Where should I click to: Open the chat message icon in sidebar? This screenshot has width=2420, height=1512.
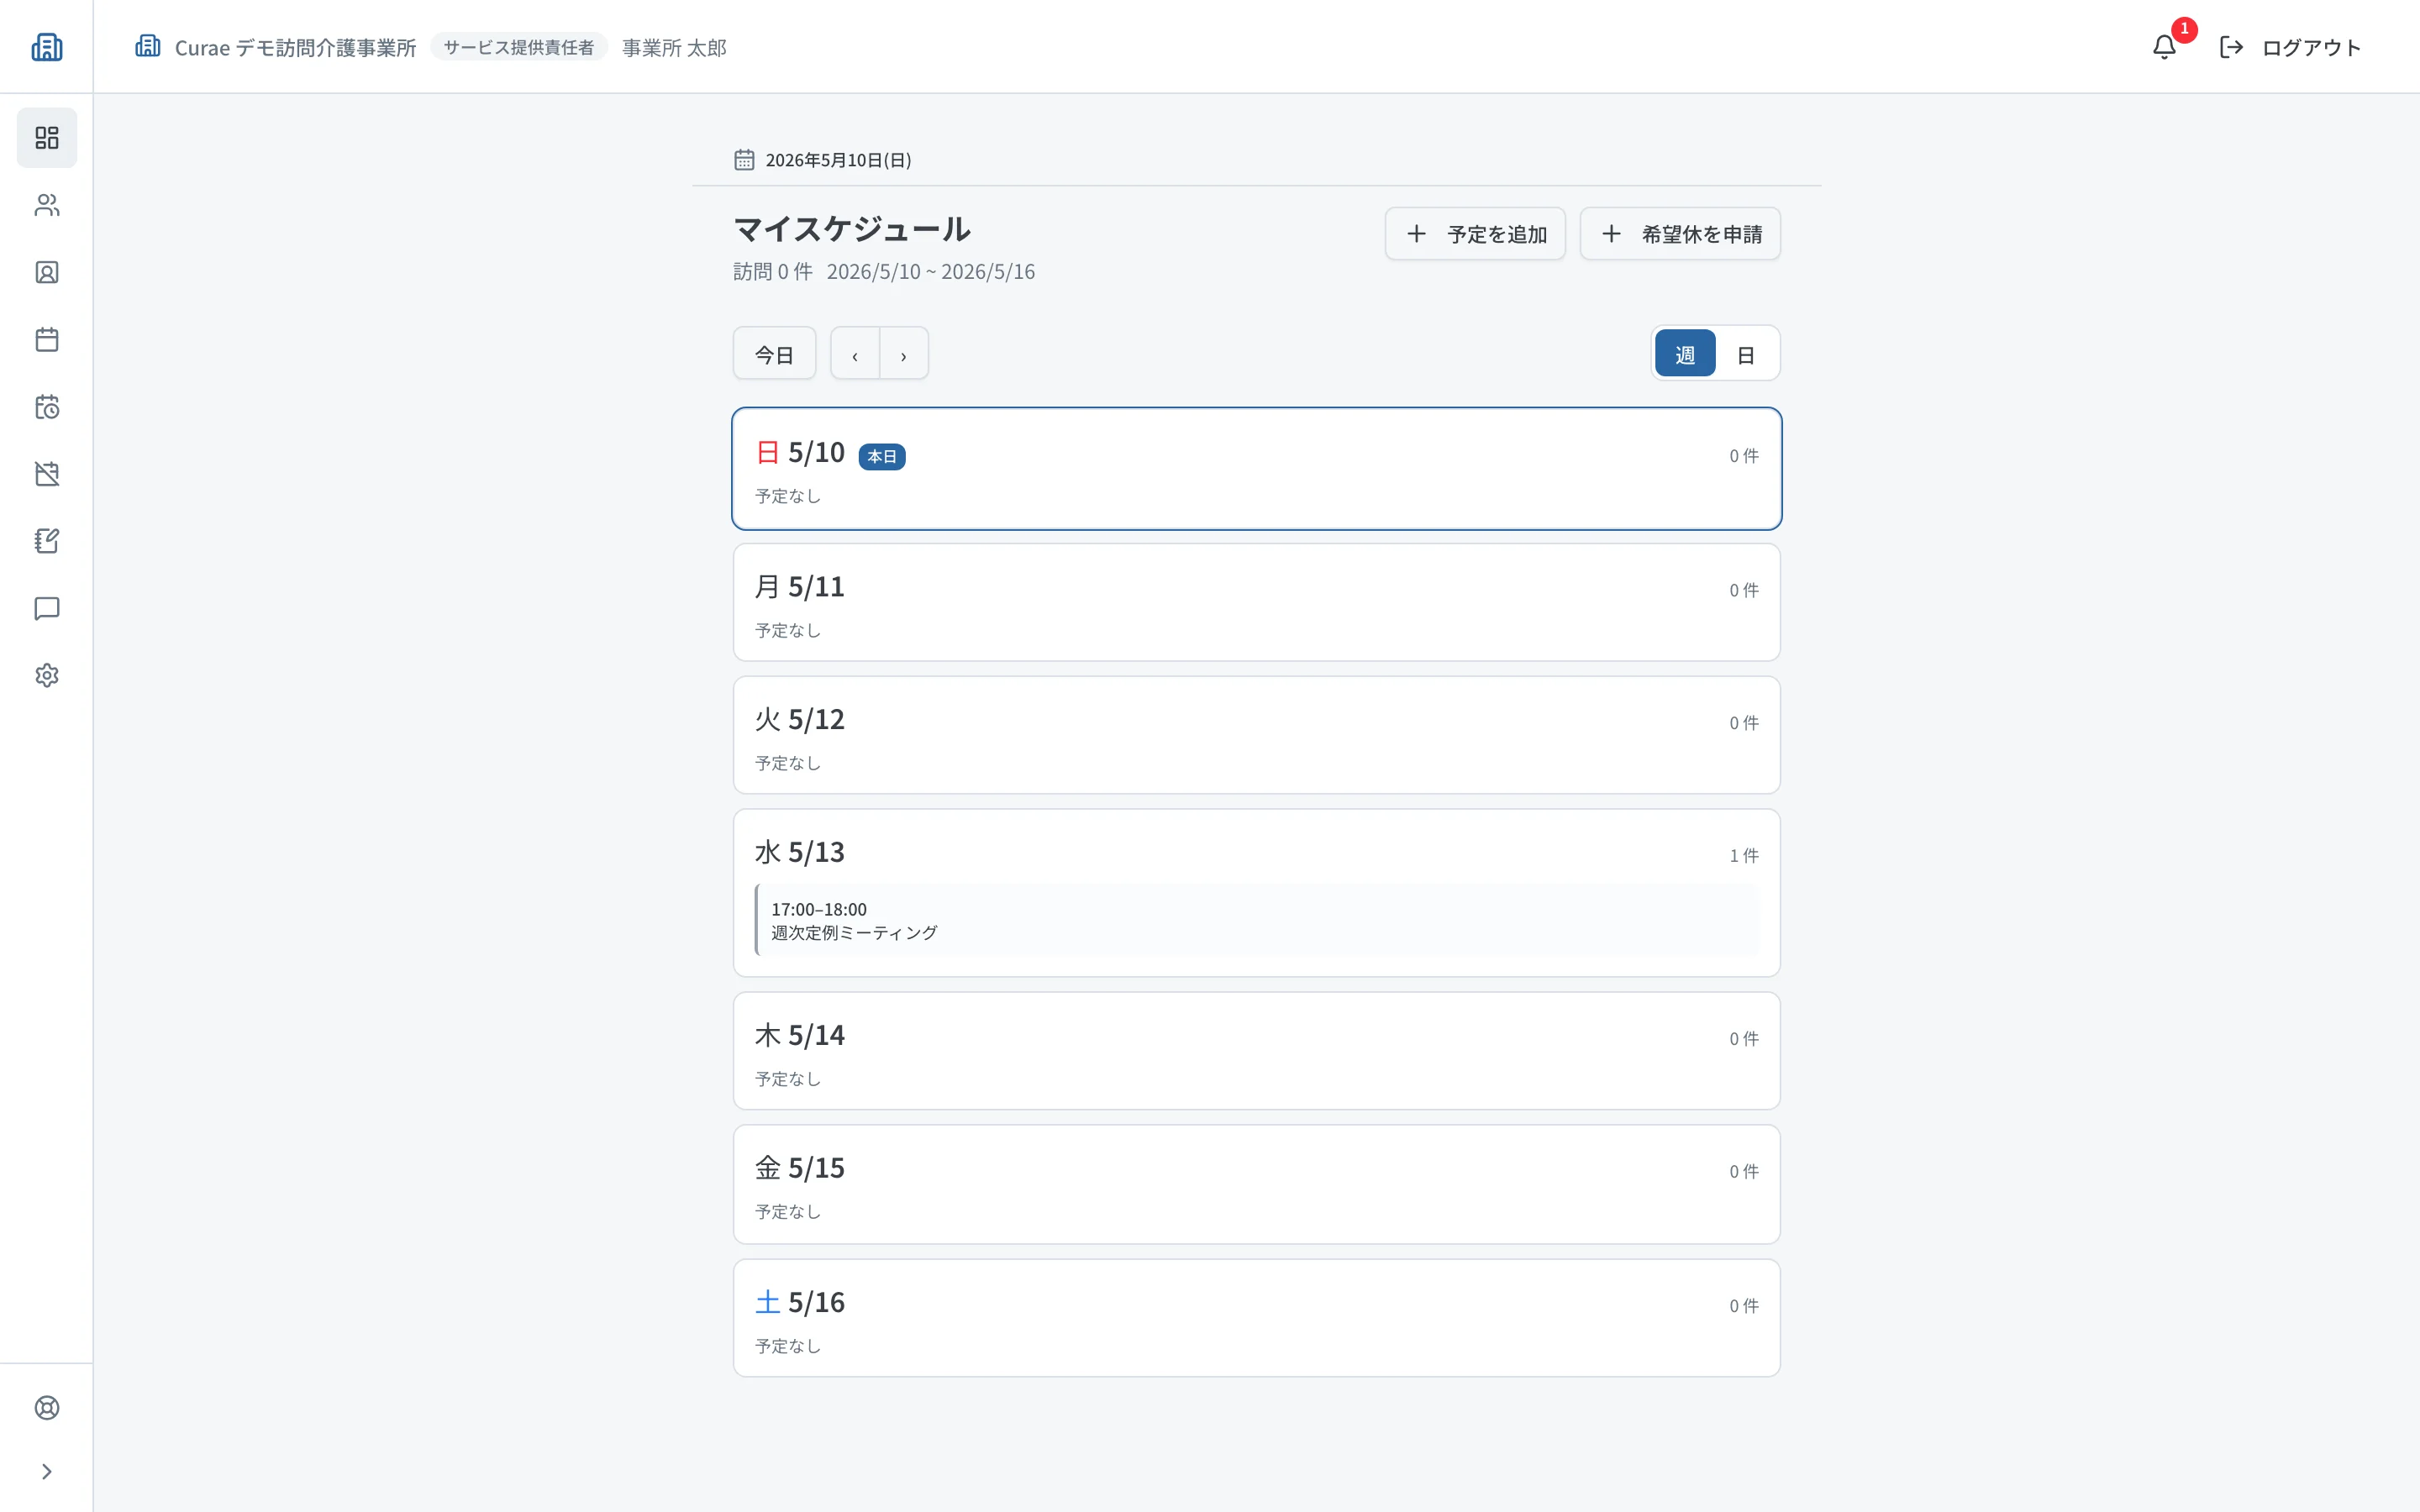[47, 608]
